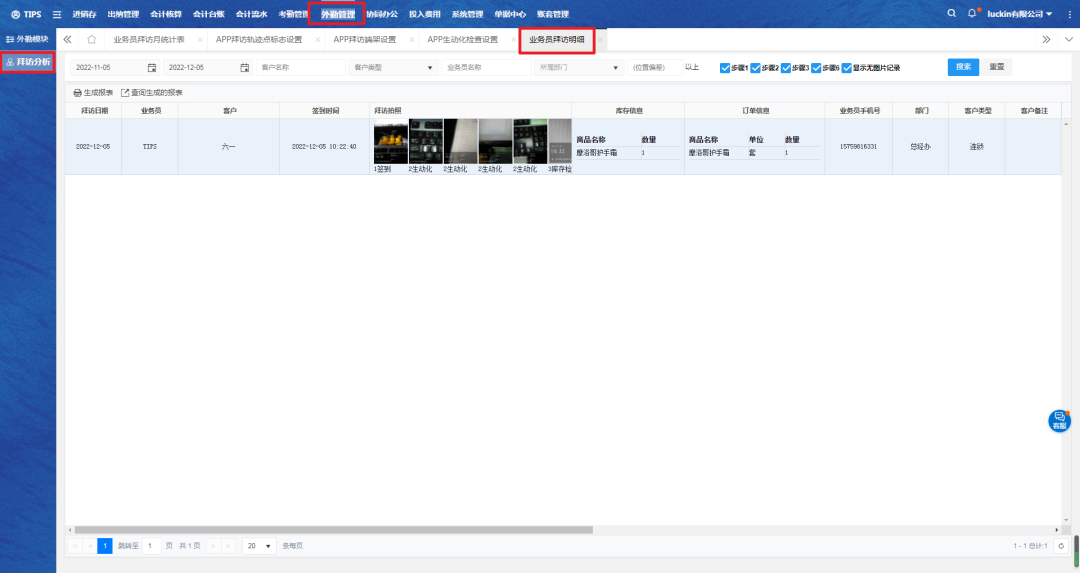
Task: Open calendar picker for start date 2022-11-05
Action: 152,68
